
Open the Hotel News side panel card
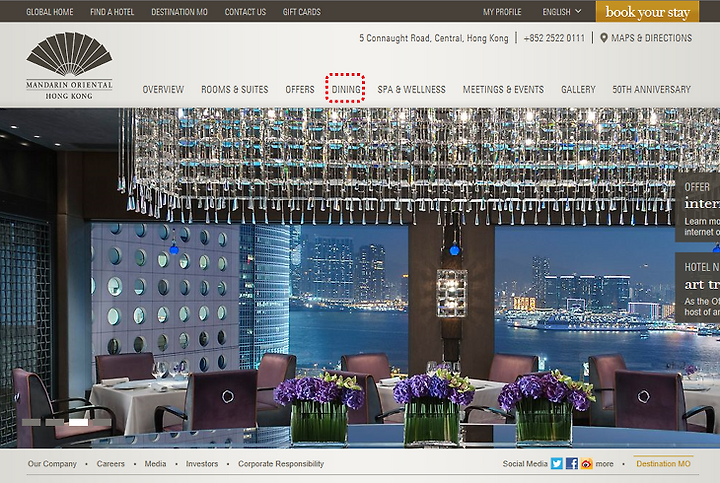[698, 287]
